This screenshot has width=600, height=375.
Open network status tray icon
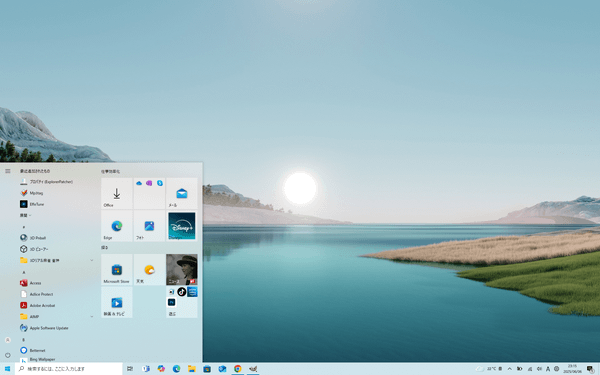[x=530, y=369]
